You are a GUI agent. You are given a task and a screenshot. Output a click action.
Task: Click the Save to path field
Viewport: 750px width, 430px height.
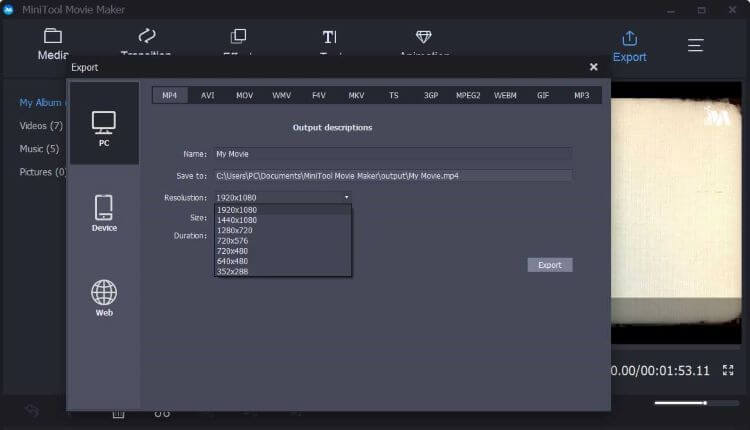(393, 176)
